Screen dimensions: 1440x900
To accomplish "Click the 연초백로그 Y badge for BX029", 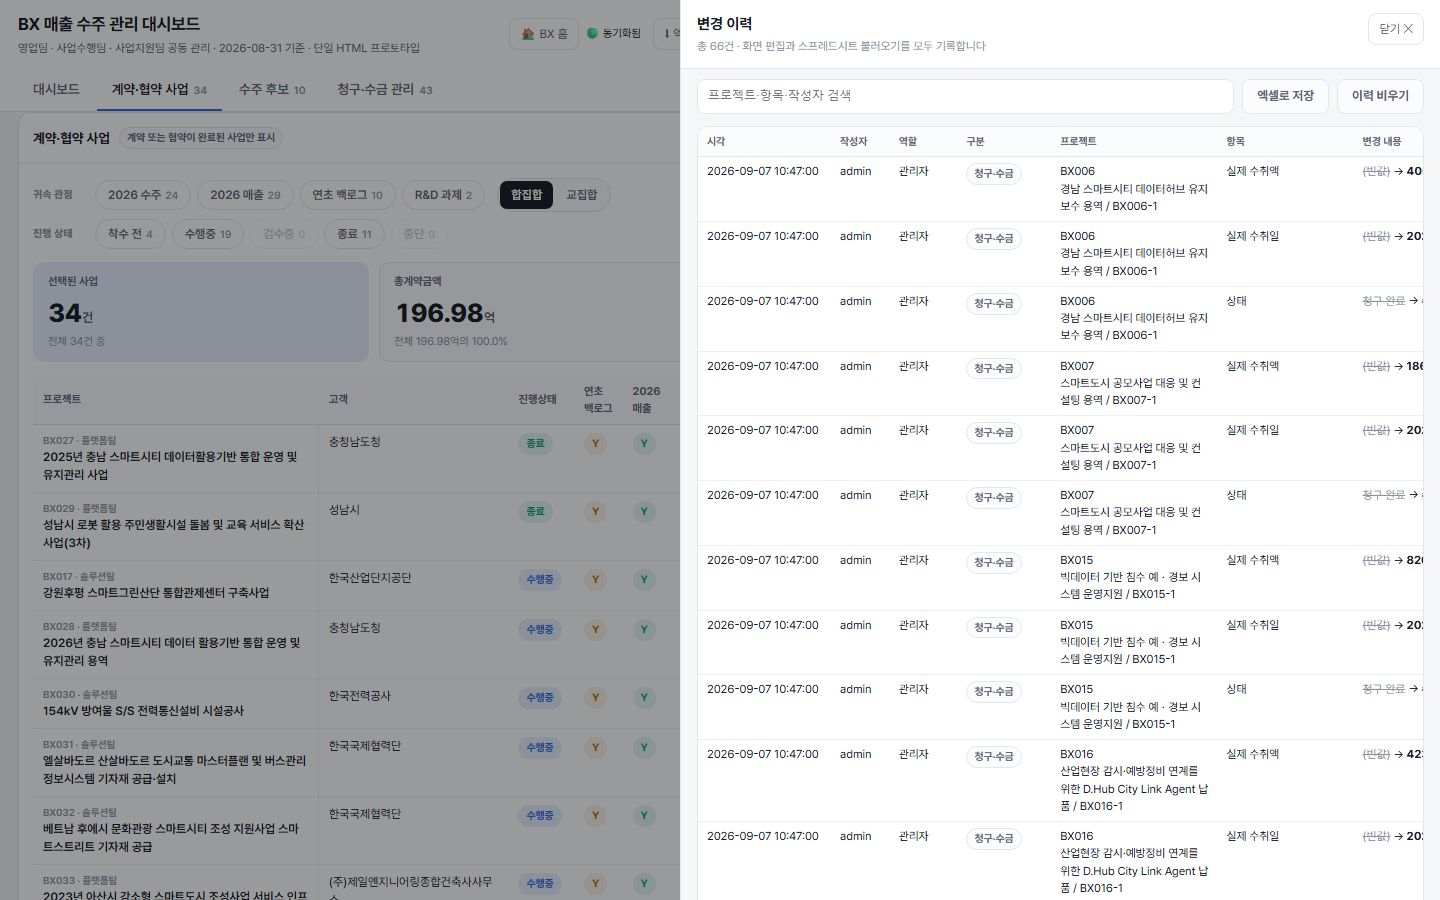I will (x=595, y=511).
